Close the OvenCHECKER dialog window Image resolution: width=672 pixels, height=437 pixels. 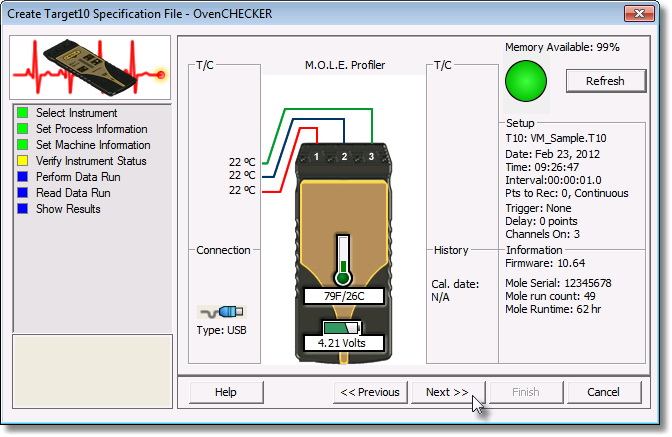639,13
